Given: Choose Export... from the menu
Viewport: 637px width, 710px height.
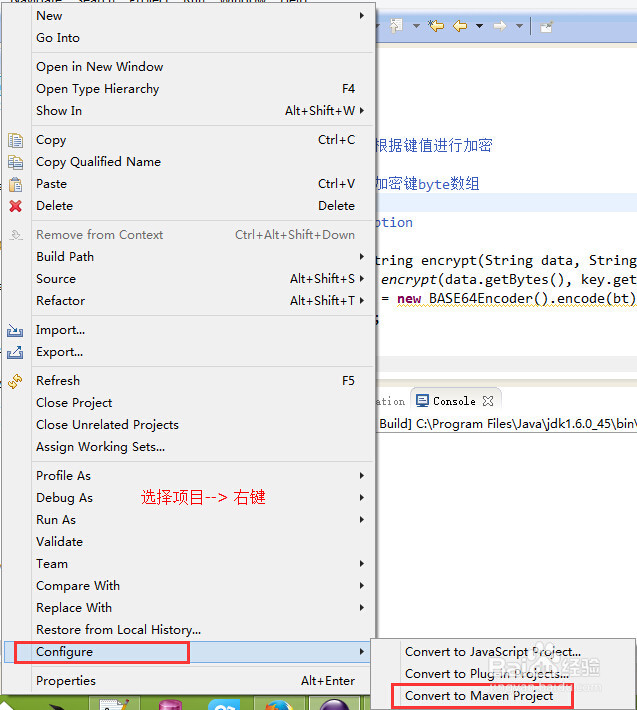Looking at the screenshot, I should click(189, 352).
